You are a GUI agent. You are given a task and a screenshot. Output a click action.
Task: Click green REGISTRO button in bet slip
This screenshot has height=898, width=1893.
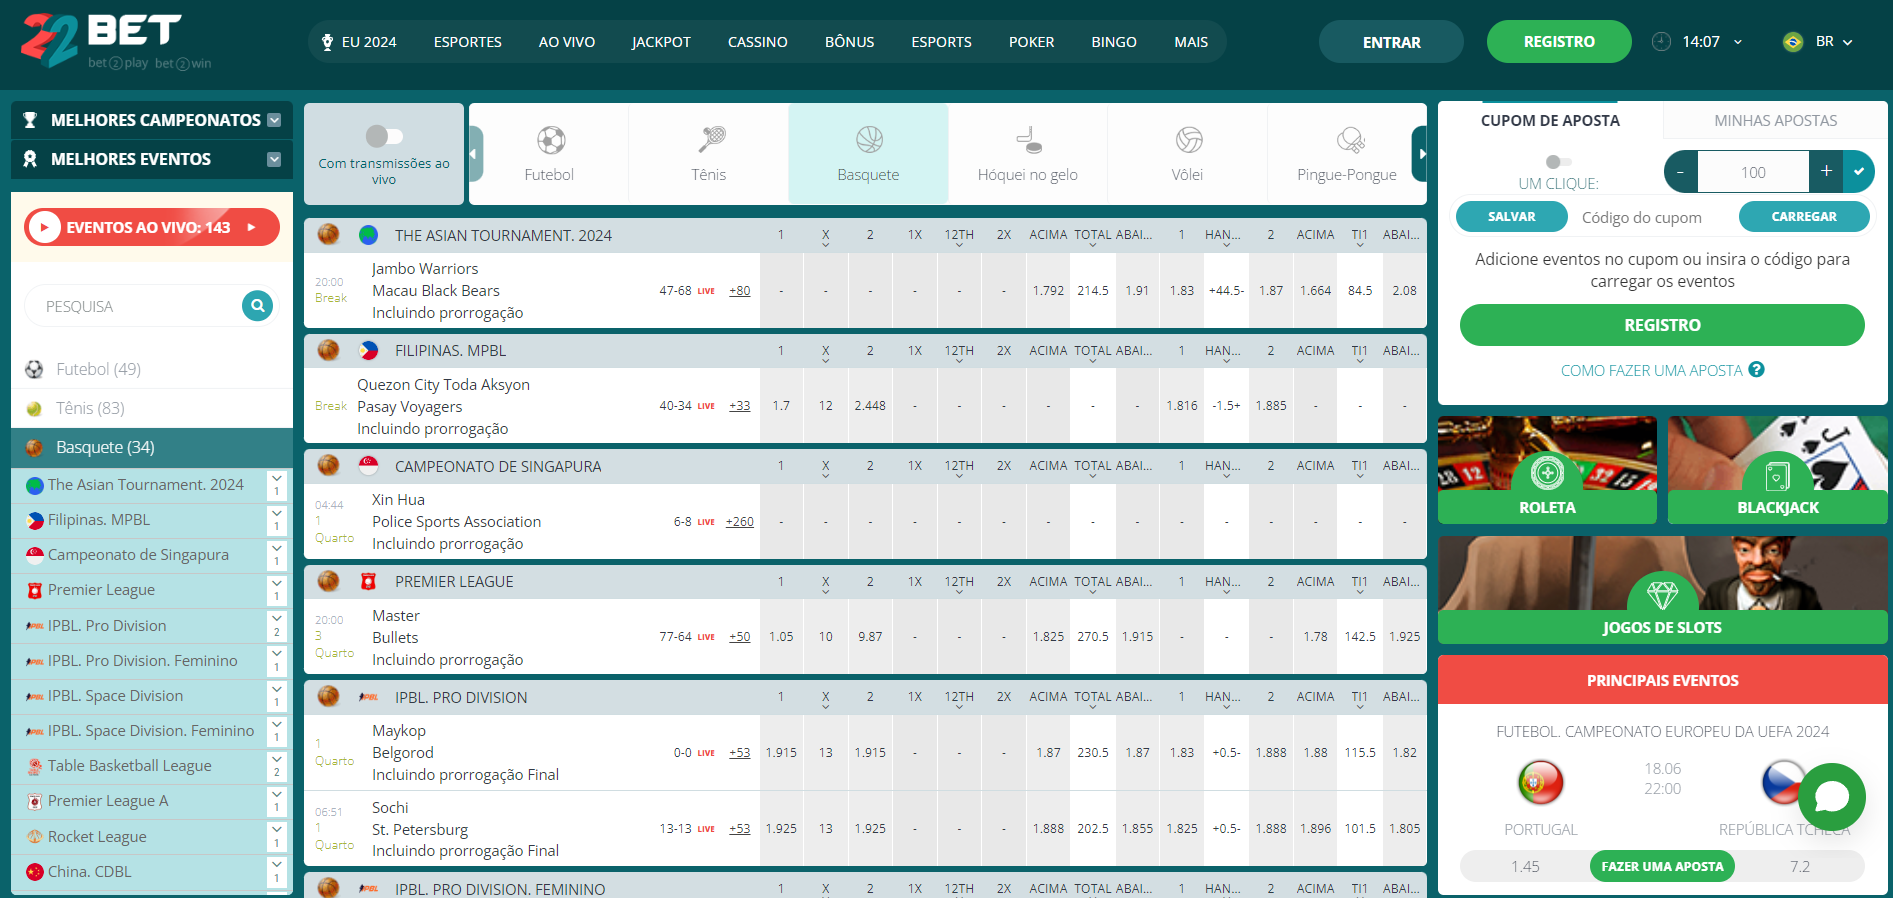(x=1662, y=325)
